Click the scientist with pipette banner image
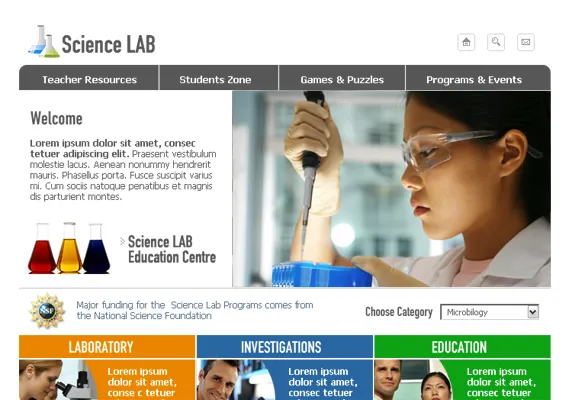The image size is (572, 400). click(391, 189)
